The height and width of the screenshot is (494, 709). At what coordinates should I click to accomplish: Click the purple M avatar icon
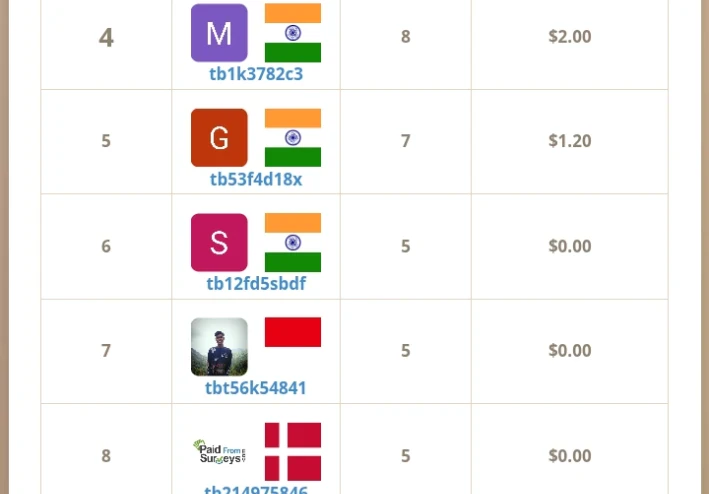click(219, 33)
